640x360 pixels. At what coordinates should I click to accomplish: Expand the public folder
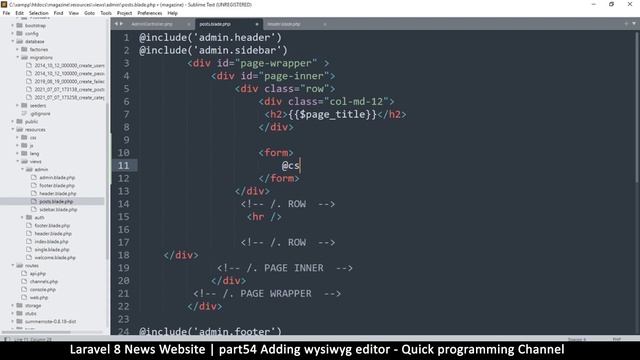[13, 121]
